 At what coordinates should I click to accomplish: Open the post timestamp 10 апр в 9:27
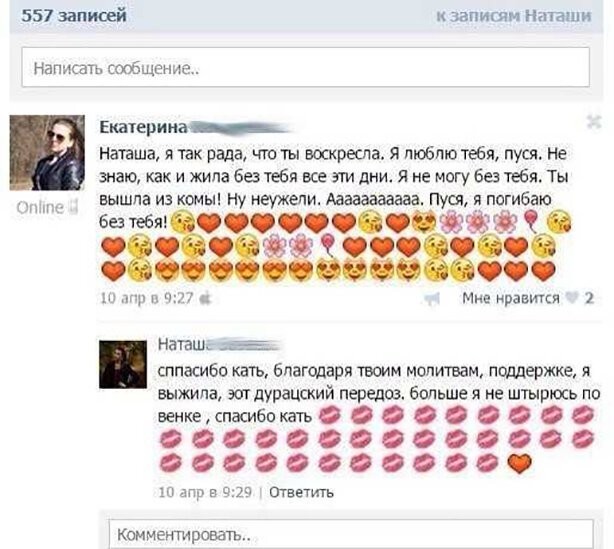[147, 298]
